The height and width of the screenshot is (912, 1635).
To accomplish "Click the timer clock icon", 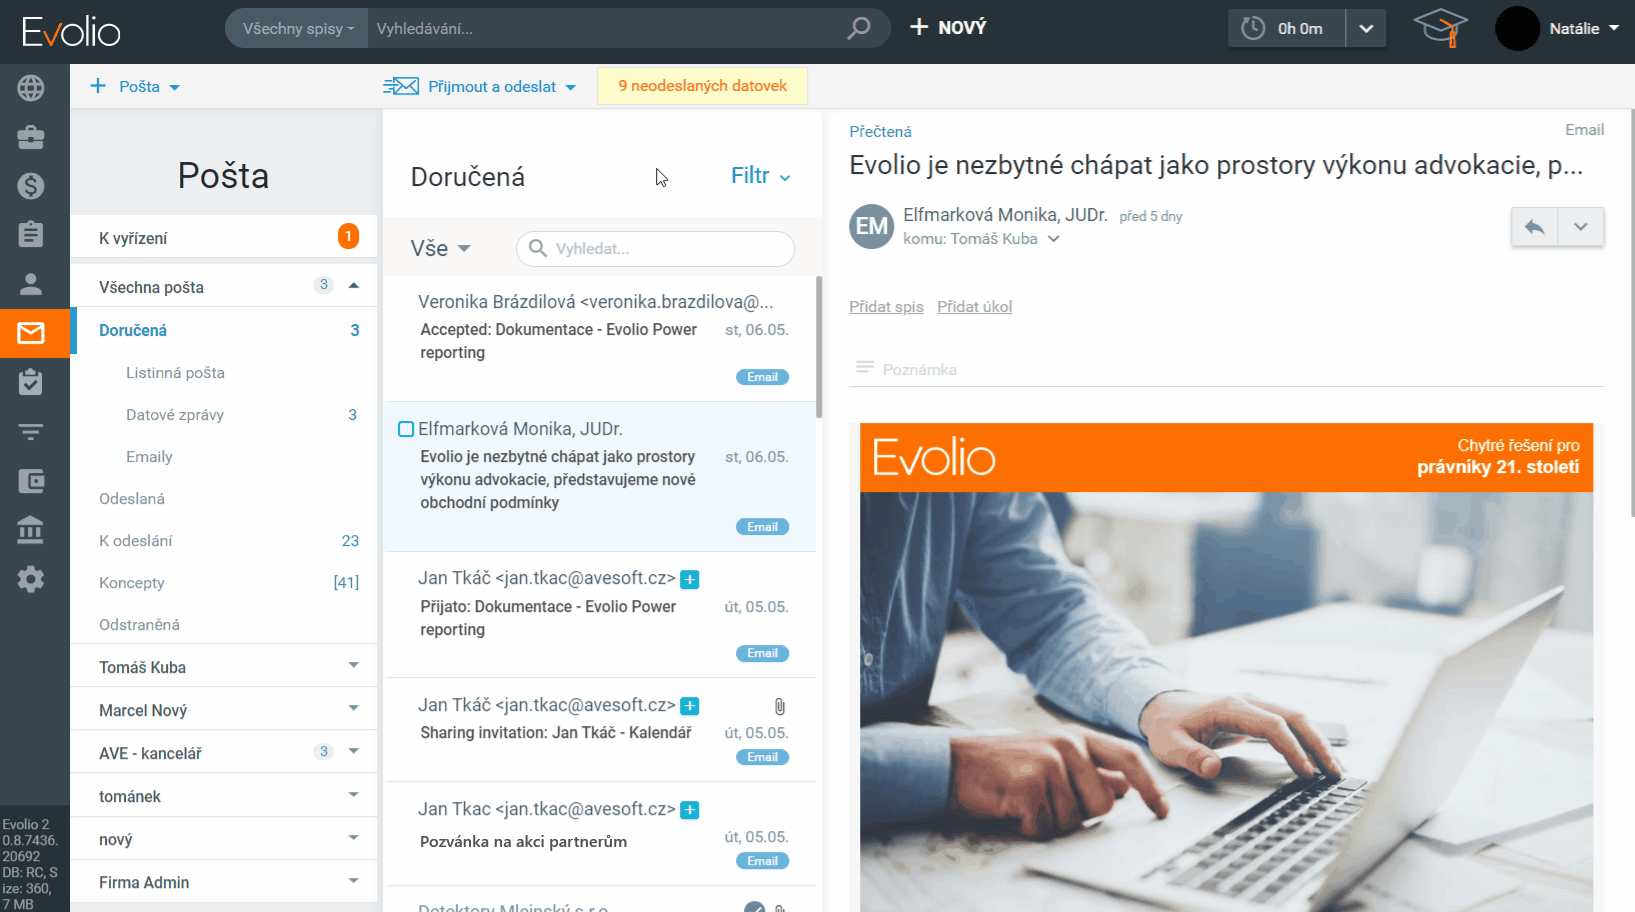I will [x=1253, y=28].
